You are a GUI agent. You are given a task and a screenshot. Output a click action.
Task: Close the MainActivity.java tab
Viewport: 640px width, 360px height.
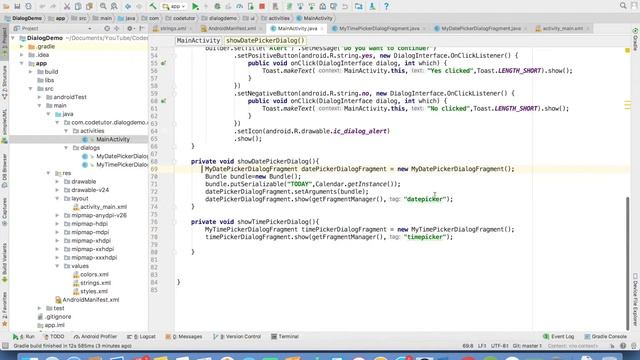(322, 29)
